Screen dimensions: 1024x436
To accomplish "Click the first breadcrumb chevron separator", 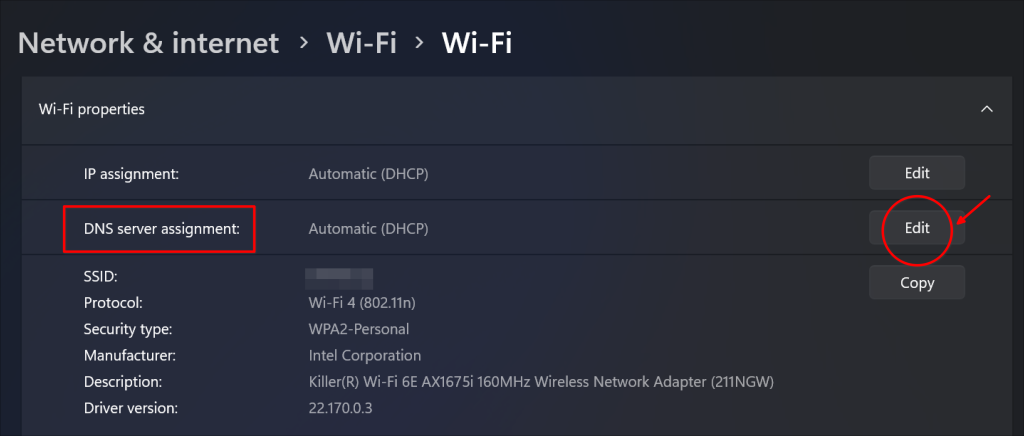I will click(303, 44).
